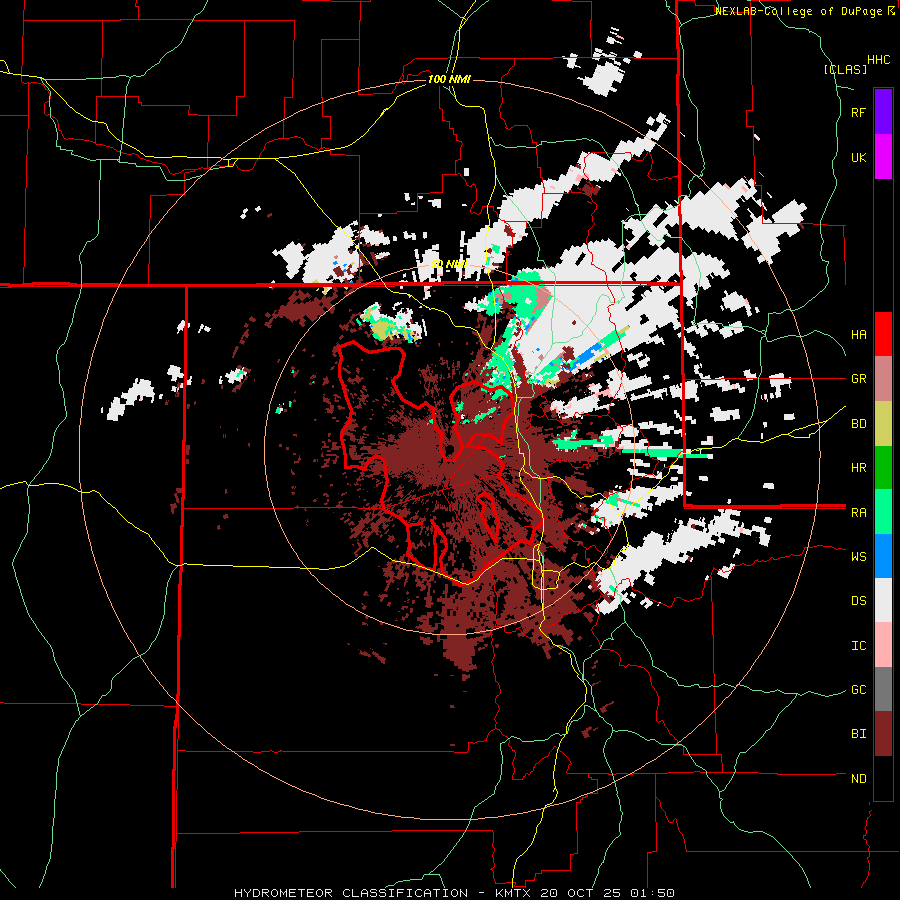
Task: Click the HA red legend swatch
Action: [x=883, y=334]
